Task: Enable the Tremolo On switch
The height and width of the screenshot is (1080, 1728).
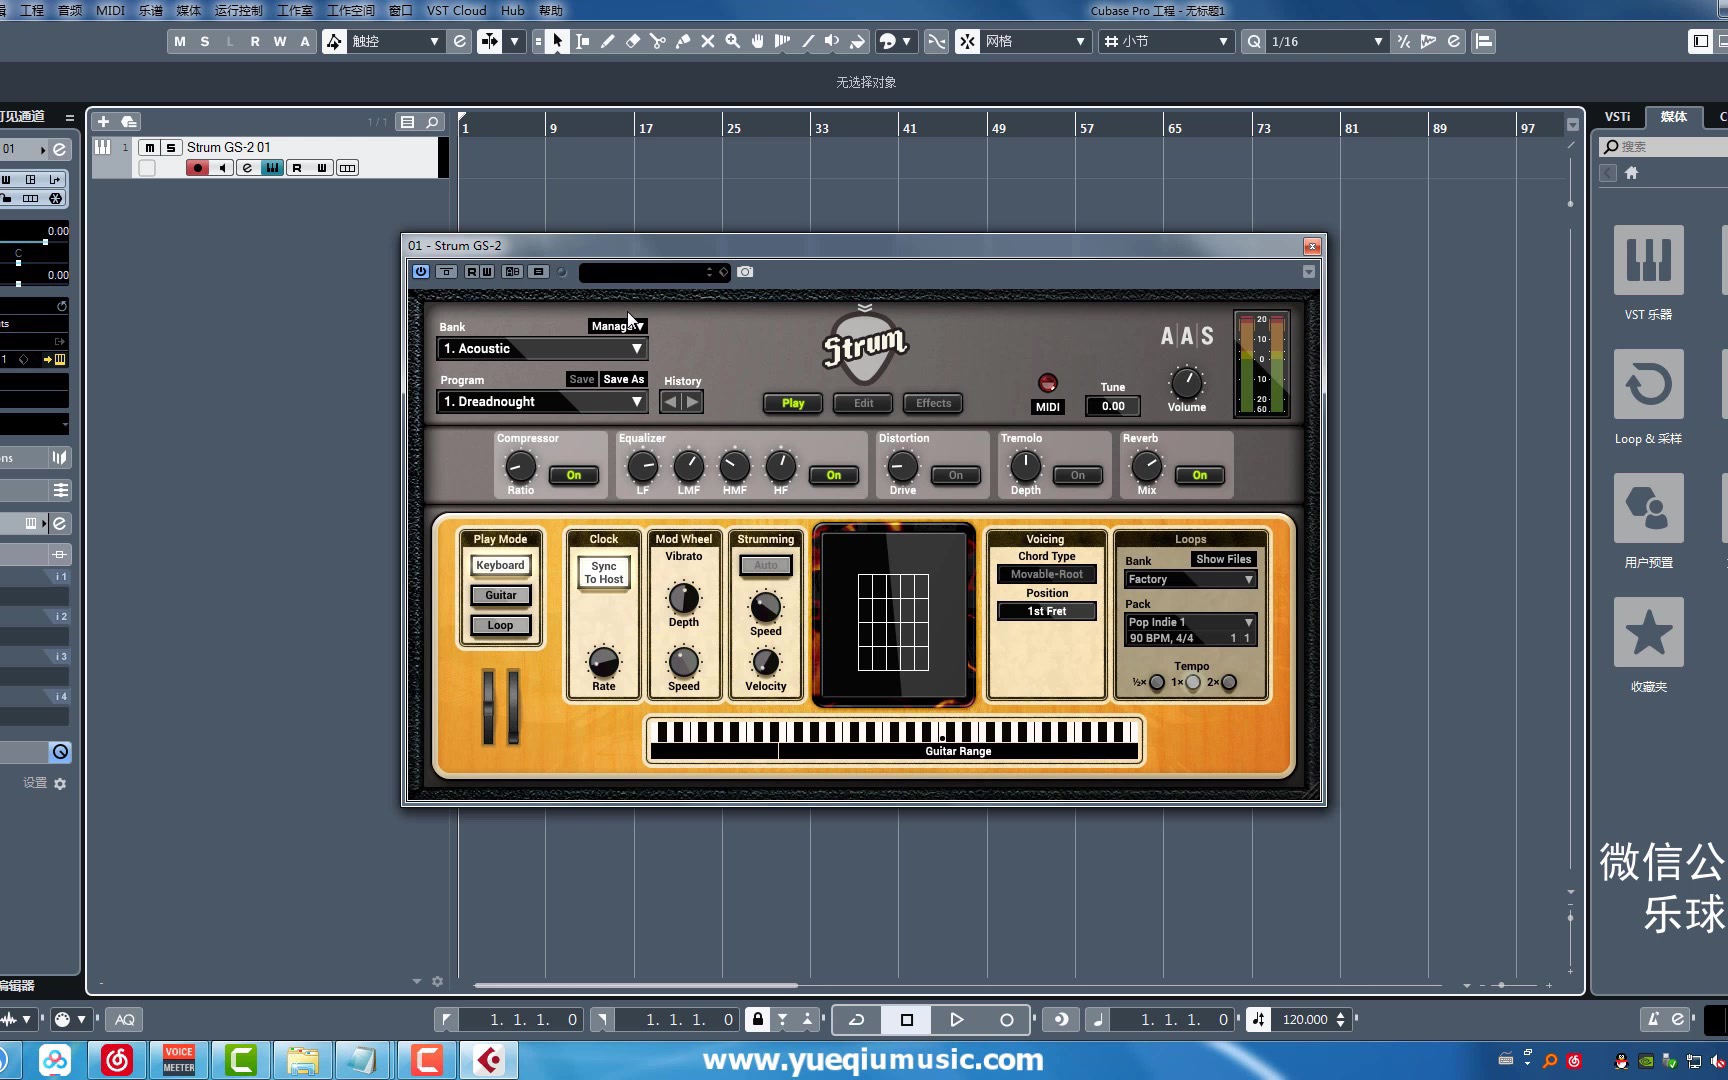Action: pyautogui.click(x=1078, y=476)
